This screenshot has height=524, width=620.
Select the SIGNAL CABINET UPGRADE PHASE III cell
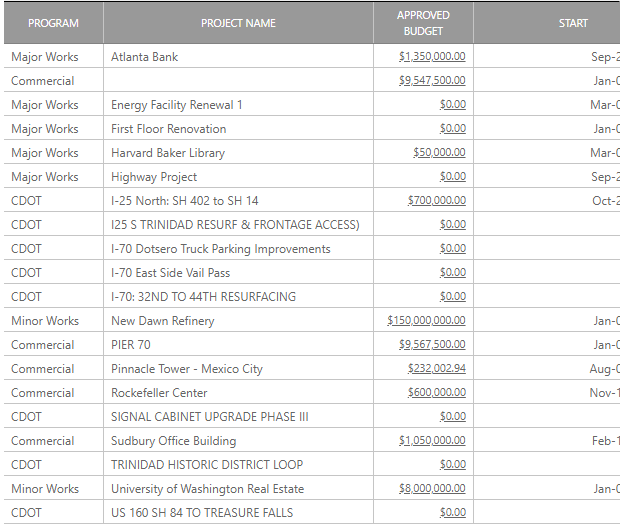pos(238,416)
